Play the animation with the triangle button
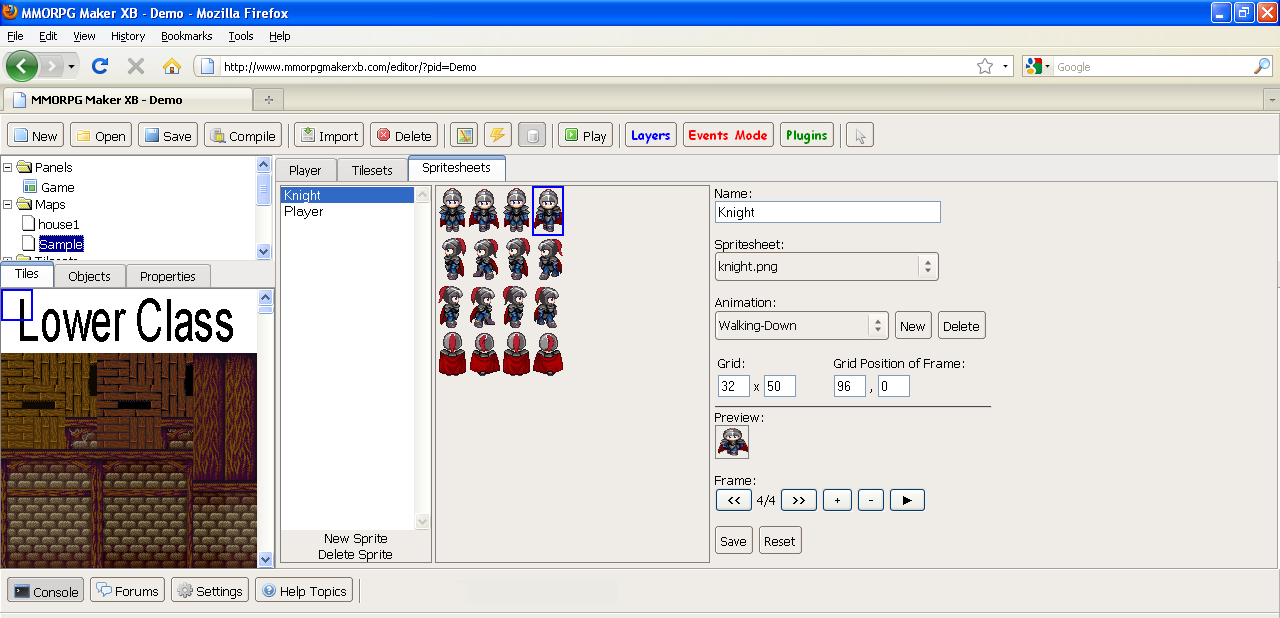 click(907, 500)
